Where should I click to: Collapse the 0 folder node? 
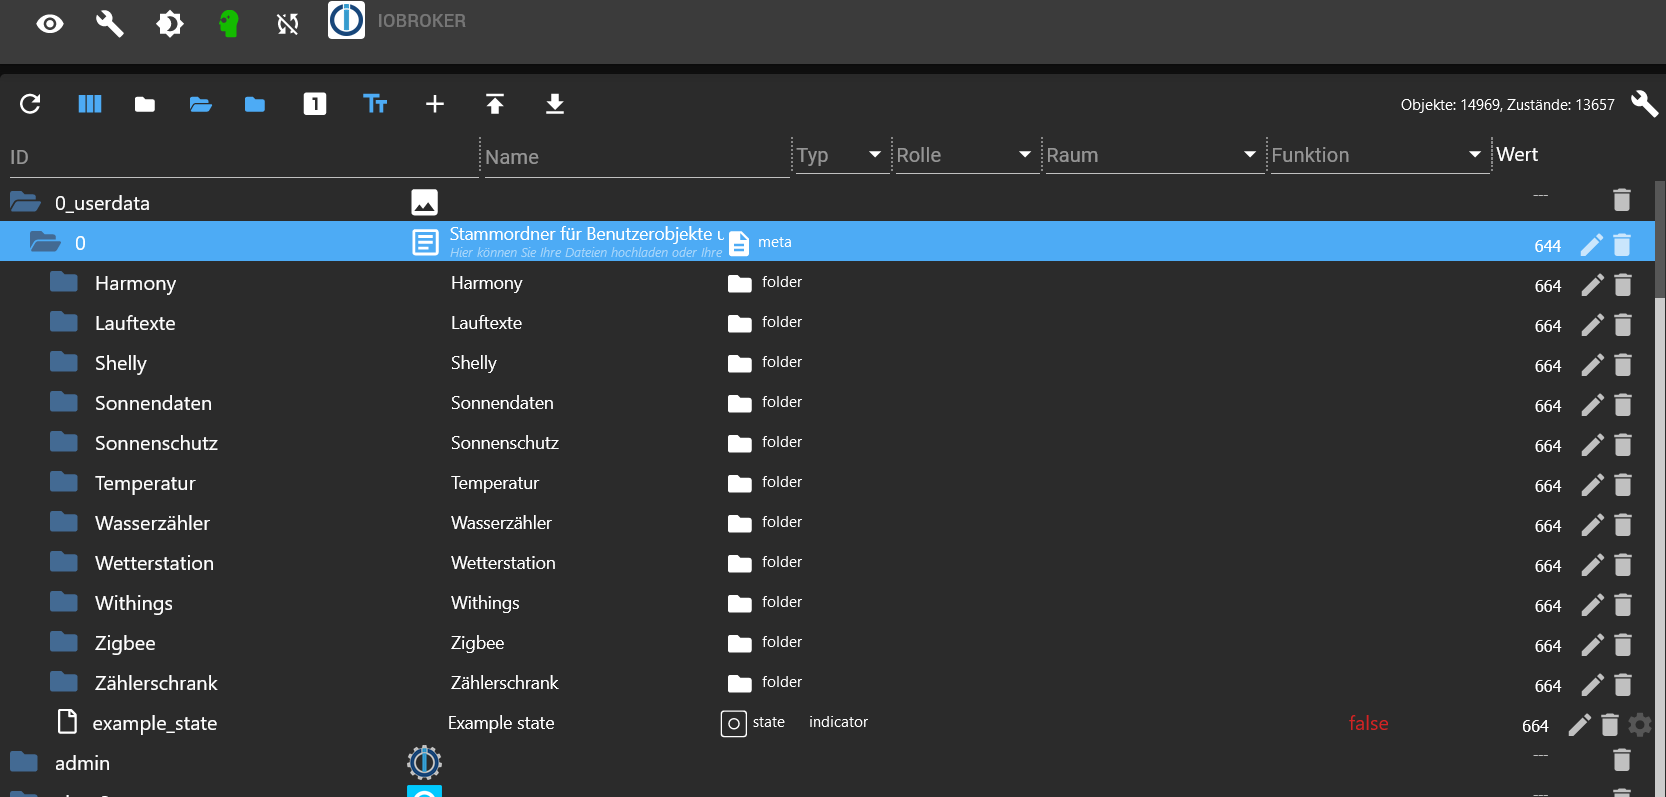click(x=45, y=242)
